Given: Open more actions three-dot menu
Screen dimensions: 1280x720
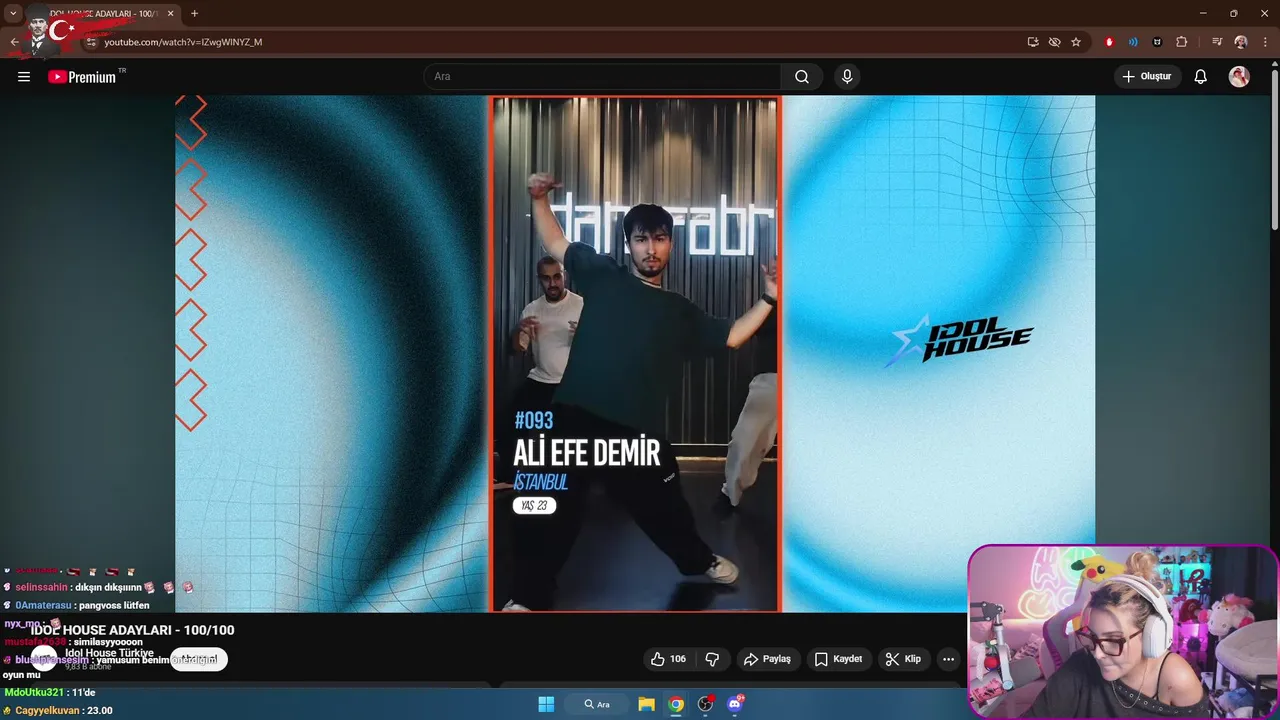Looking at the screenshot, I should [x=948, y=659].
